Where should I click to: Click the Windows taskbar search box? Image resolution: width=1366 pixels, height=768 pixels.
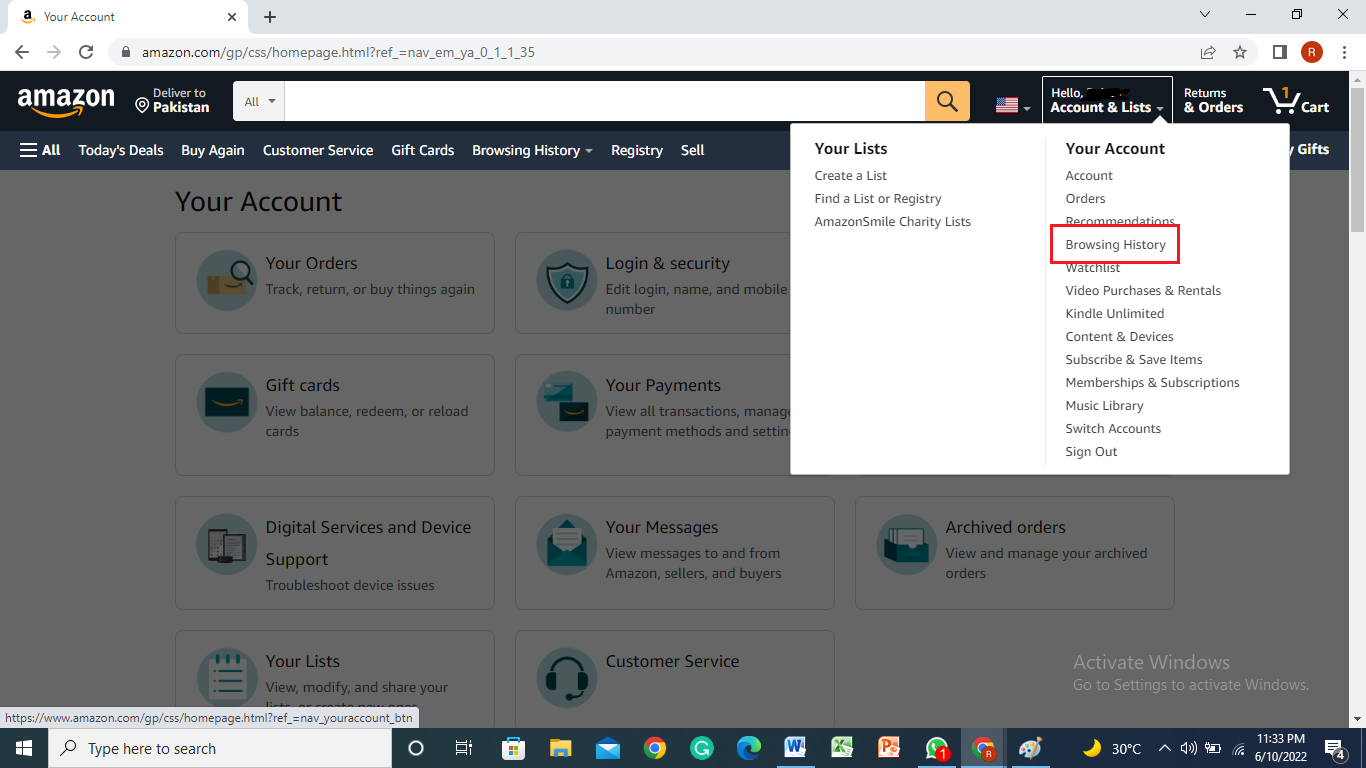[x=219, y=748]
